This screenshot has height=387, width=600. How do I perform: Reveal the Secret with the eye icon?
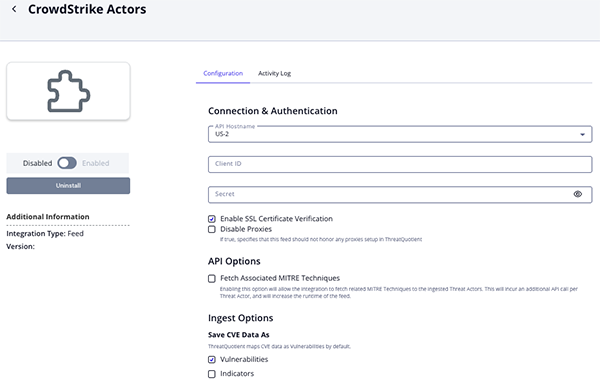click(577, 194)
